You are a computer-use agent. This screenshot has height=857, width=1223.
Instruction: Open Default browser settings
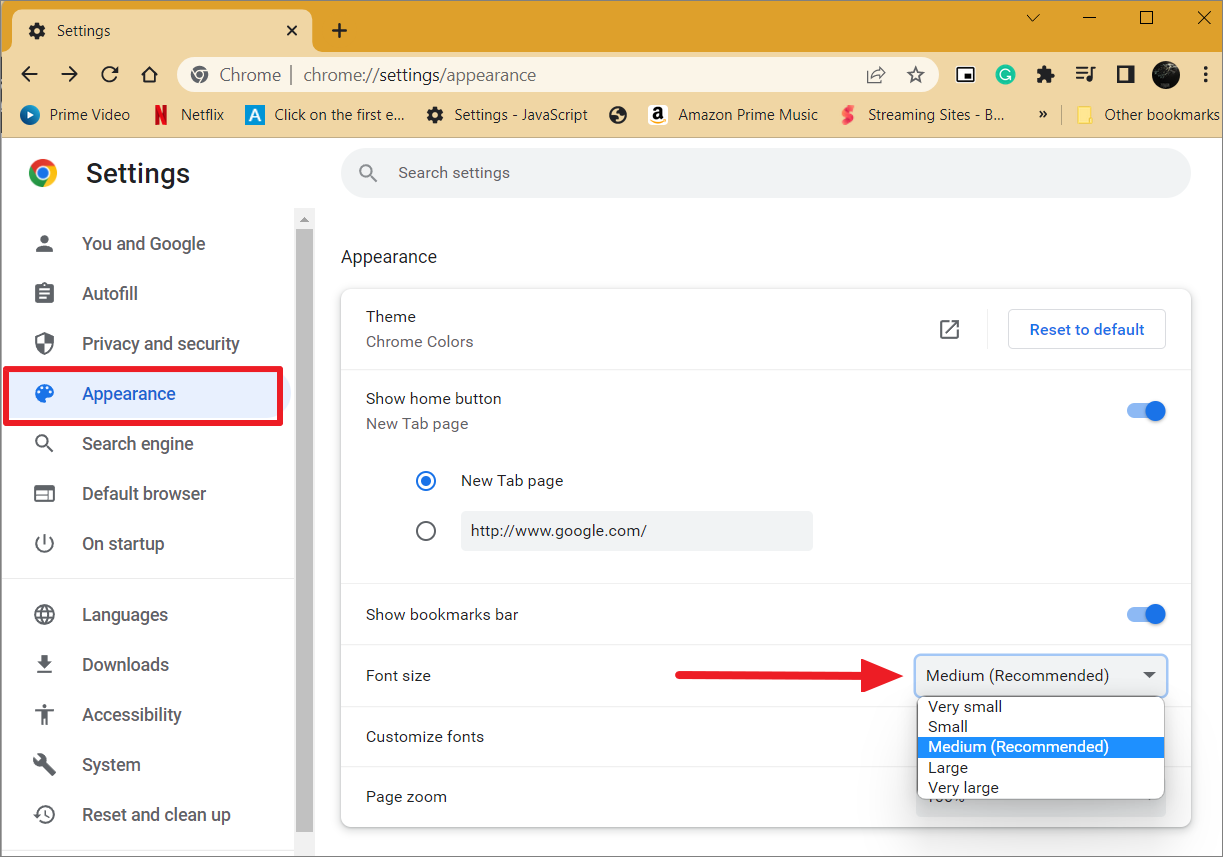(x=144, y=494)
